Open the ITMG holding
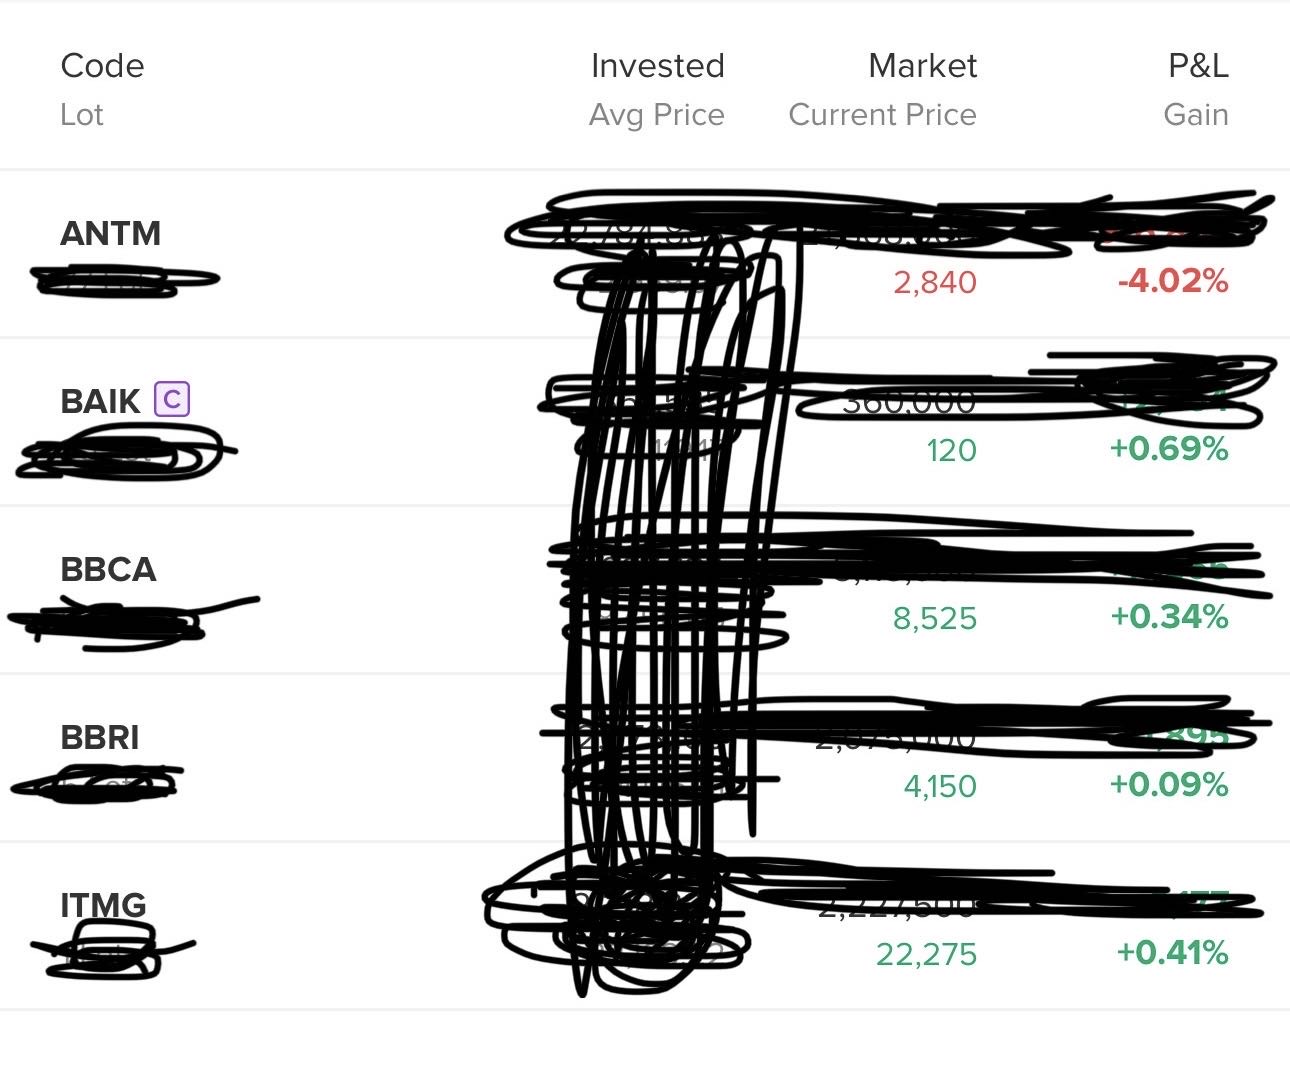The height and width of the screenshot is (1073, 1290). (645, 927)
